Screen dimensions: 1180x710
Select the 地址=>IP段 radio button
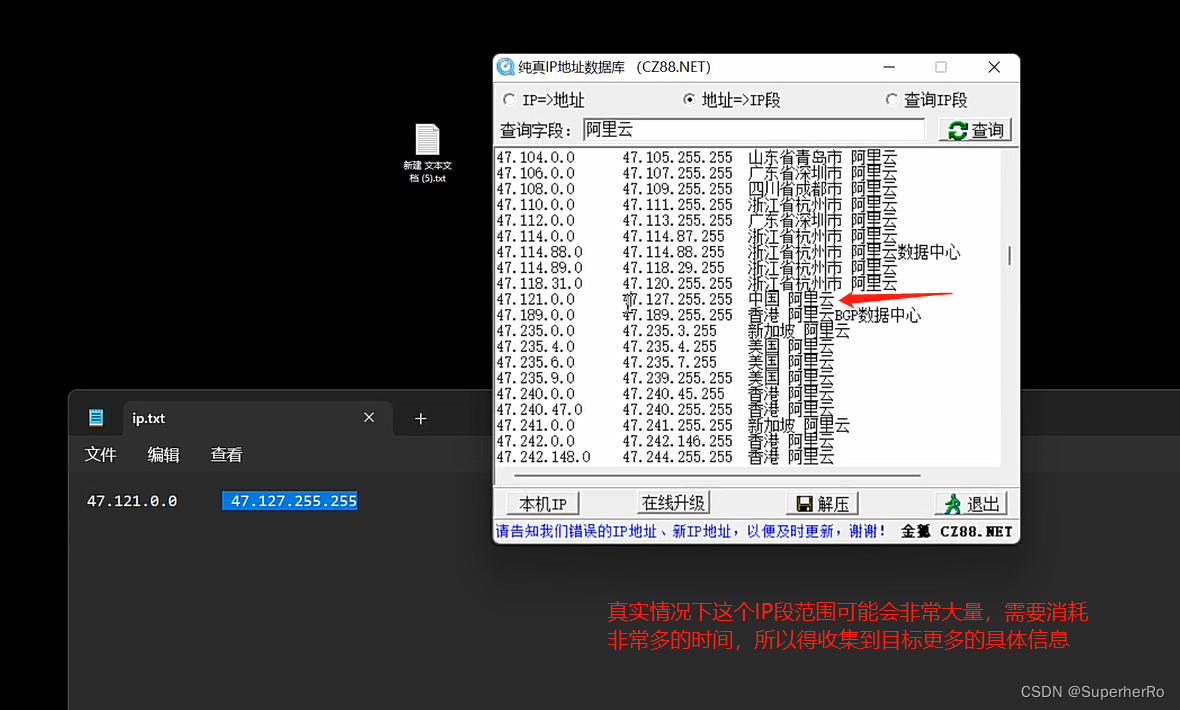point(689,99)
